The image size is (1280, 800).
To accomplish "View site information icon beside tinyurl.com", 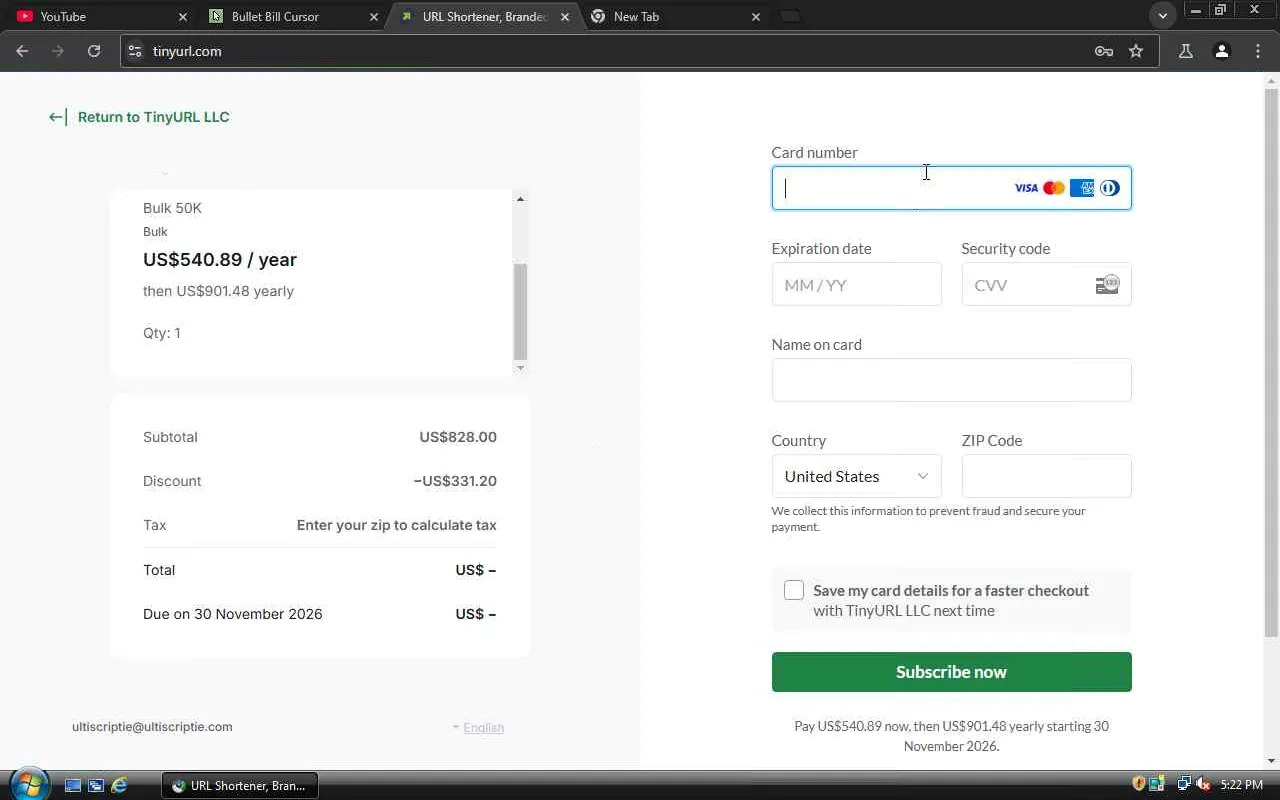I will [x=136, y=51].
